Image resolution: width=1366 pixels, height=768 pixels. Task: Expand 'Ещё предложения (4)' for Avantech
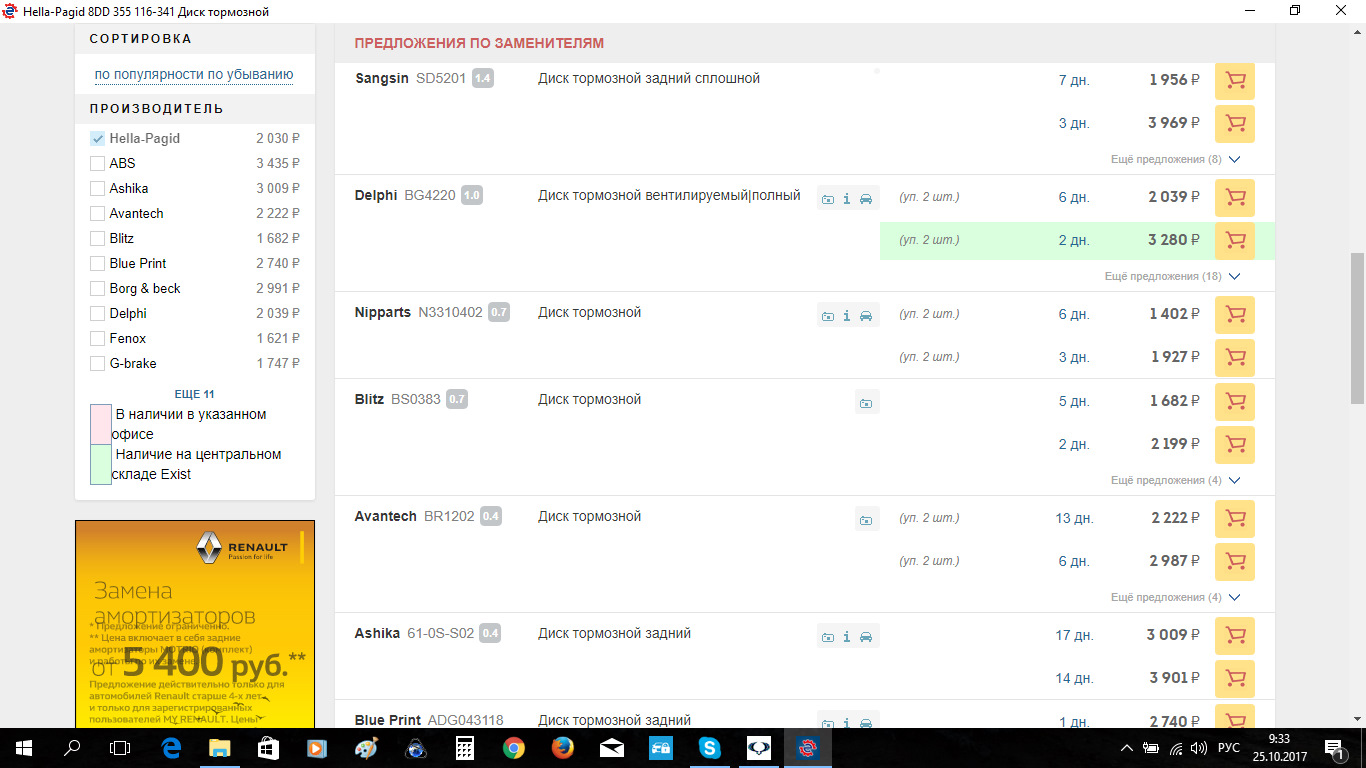pyautogui.click(x=1175, y=598)
